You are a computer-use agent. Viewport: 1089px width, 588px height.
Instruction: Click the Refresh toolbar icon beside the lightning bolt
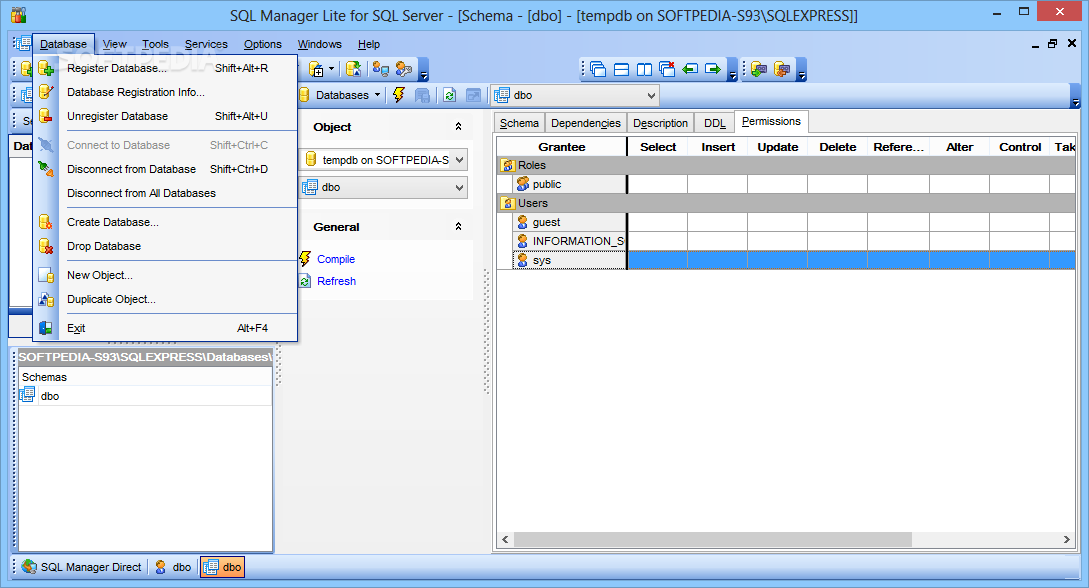[x=449, y=95]
